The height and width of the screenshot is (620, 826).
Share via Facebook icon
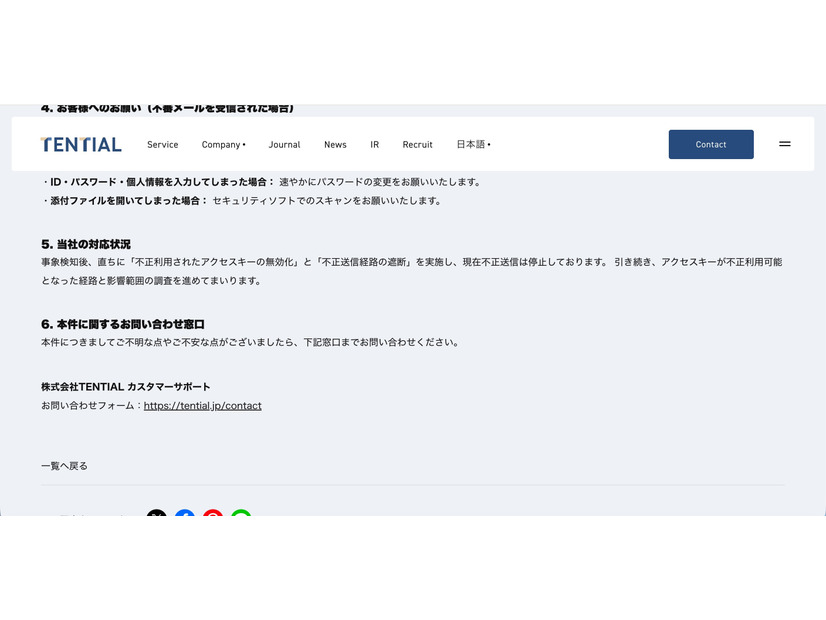(185, 513)
